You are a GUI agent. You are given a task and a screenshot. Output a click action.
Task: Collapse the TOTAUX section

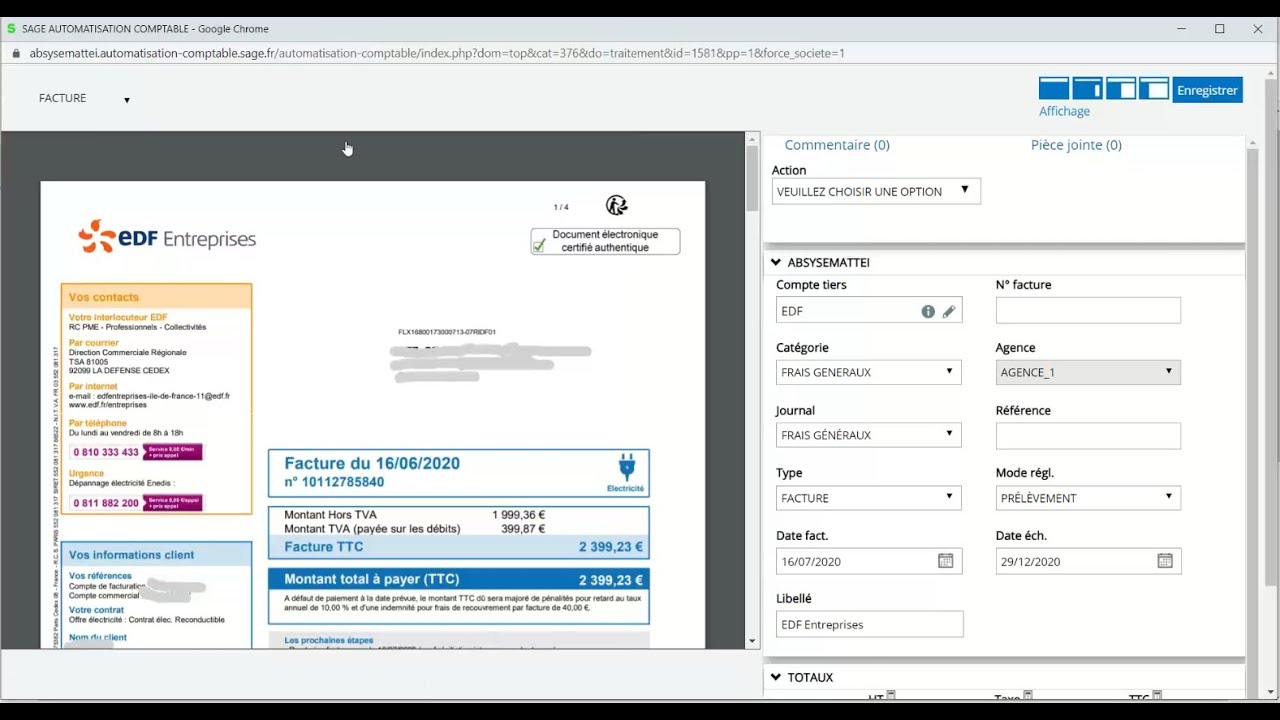click(x=776, y=678)
